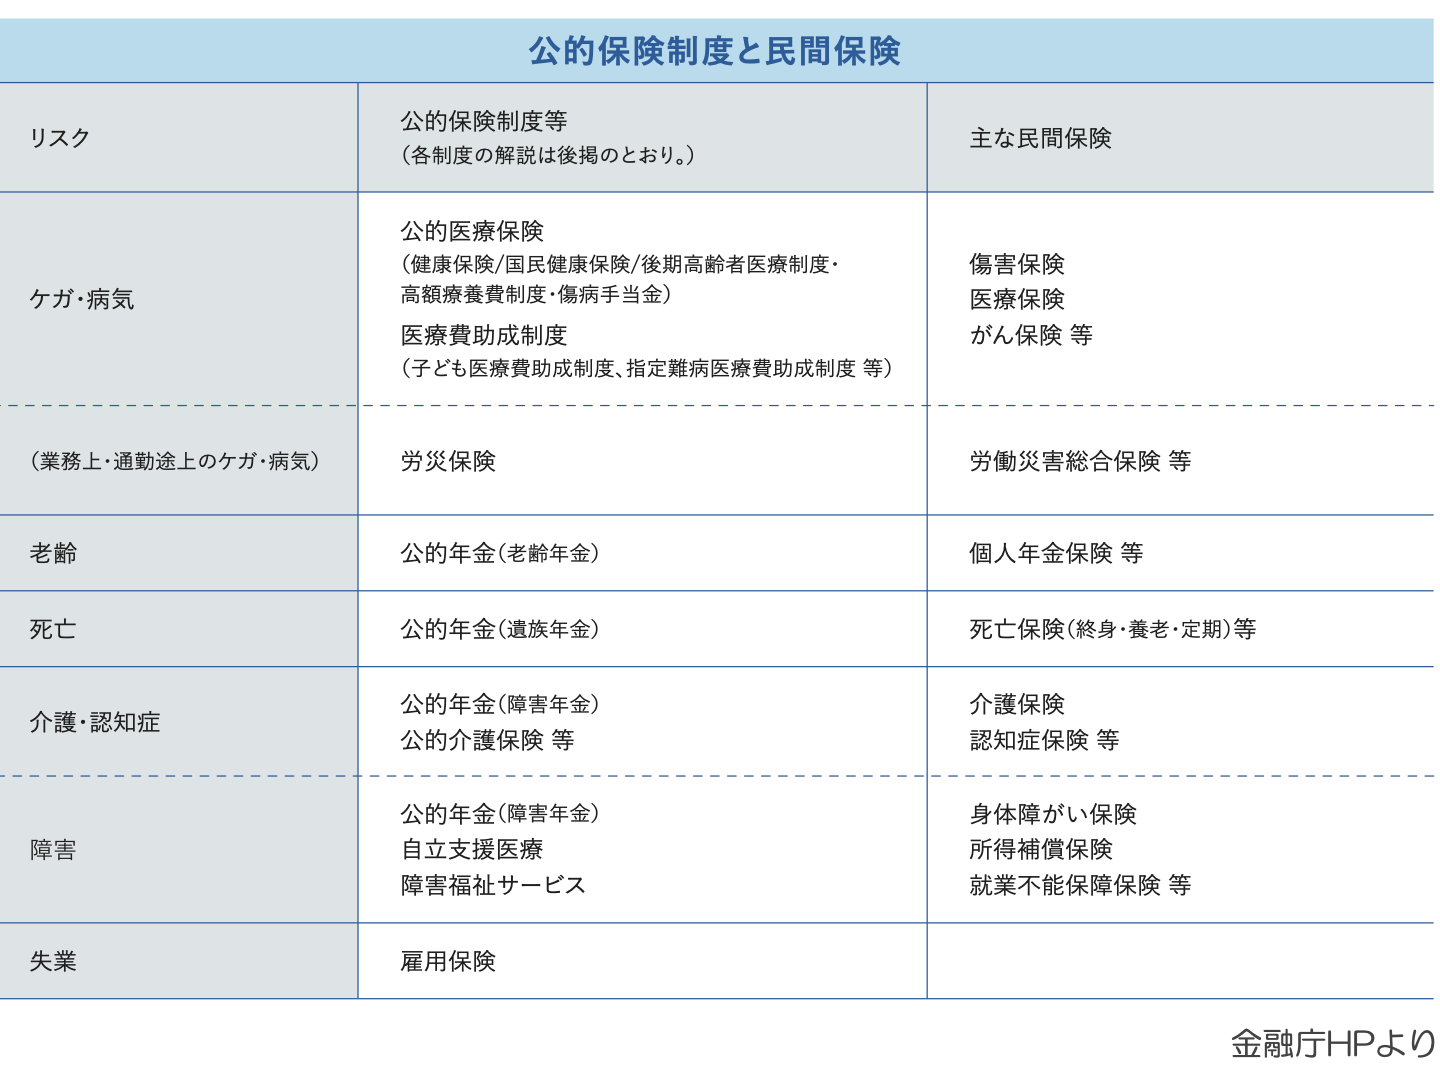Select 傷害保険 in private insurance column

click(1017, 264)
